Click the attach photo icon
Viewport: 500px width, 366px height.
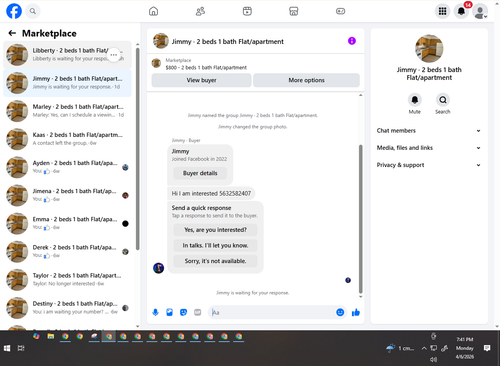(169, 312)
